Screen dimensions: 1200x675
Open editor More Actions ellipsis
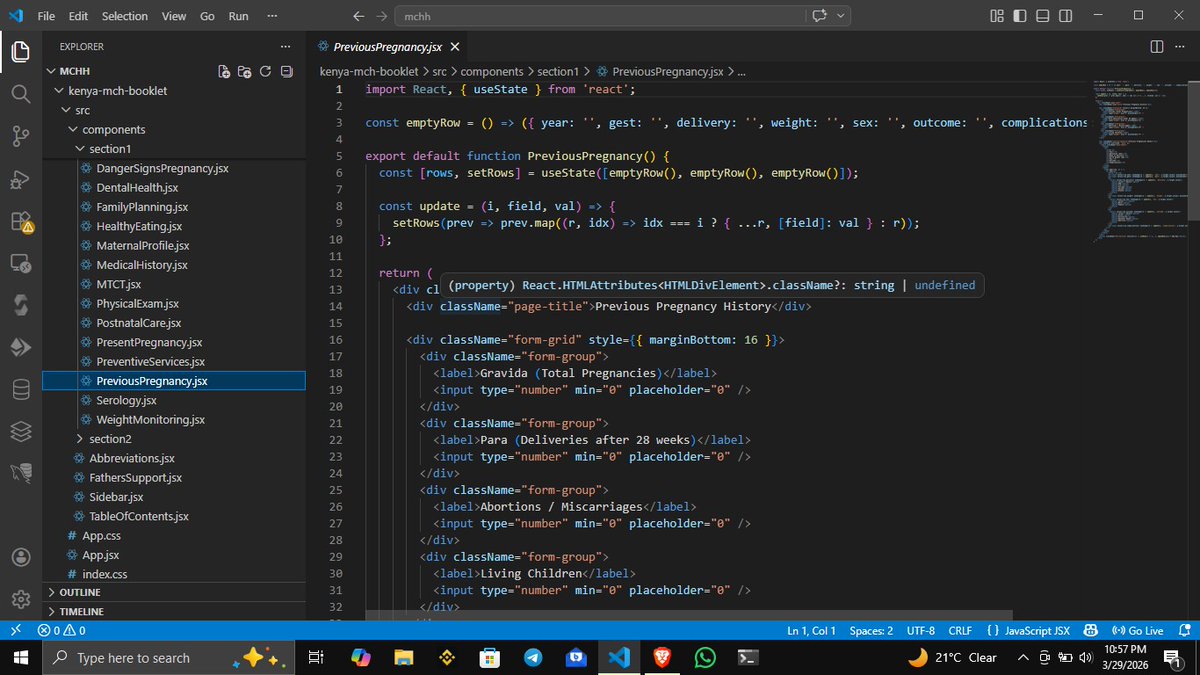click(x=1182, y=47)
